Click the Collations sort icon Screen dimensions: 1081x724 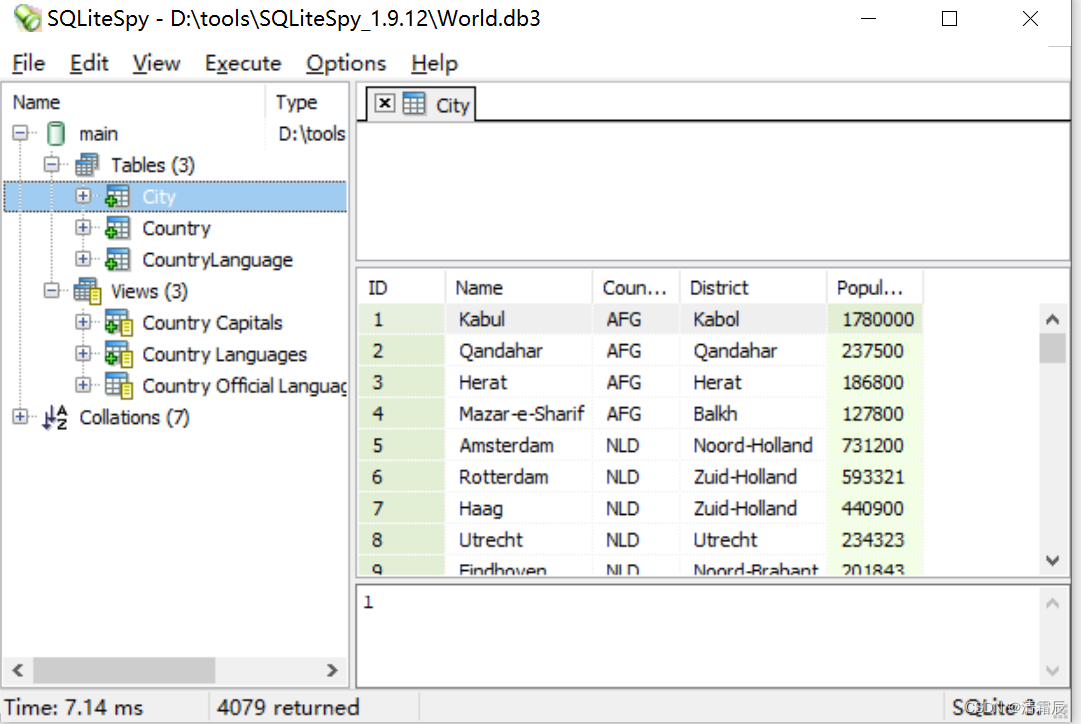click(x=54, y=417)
